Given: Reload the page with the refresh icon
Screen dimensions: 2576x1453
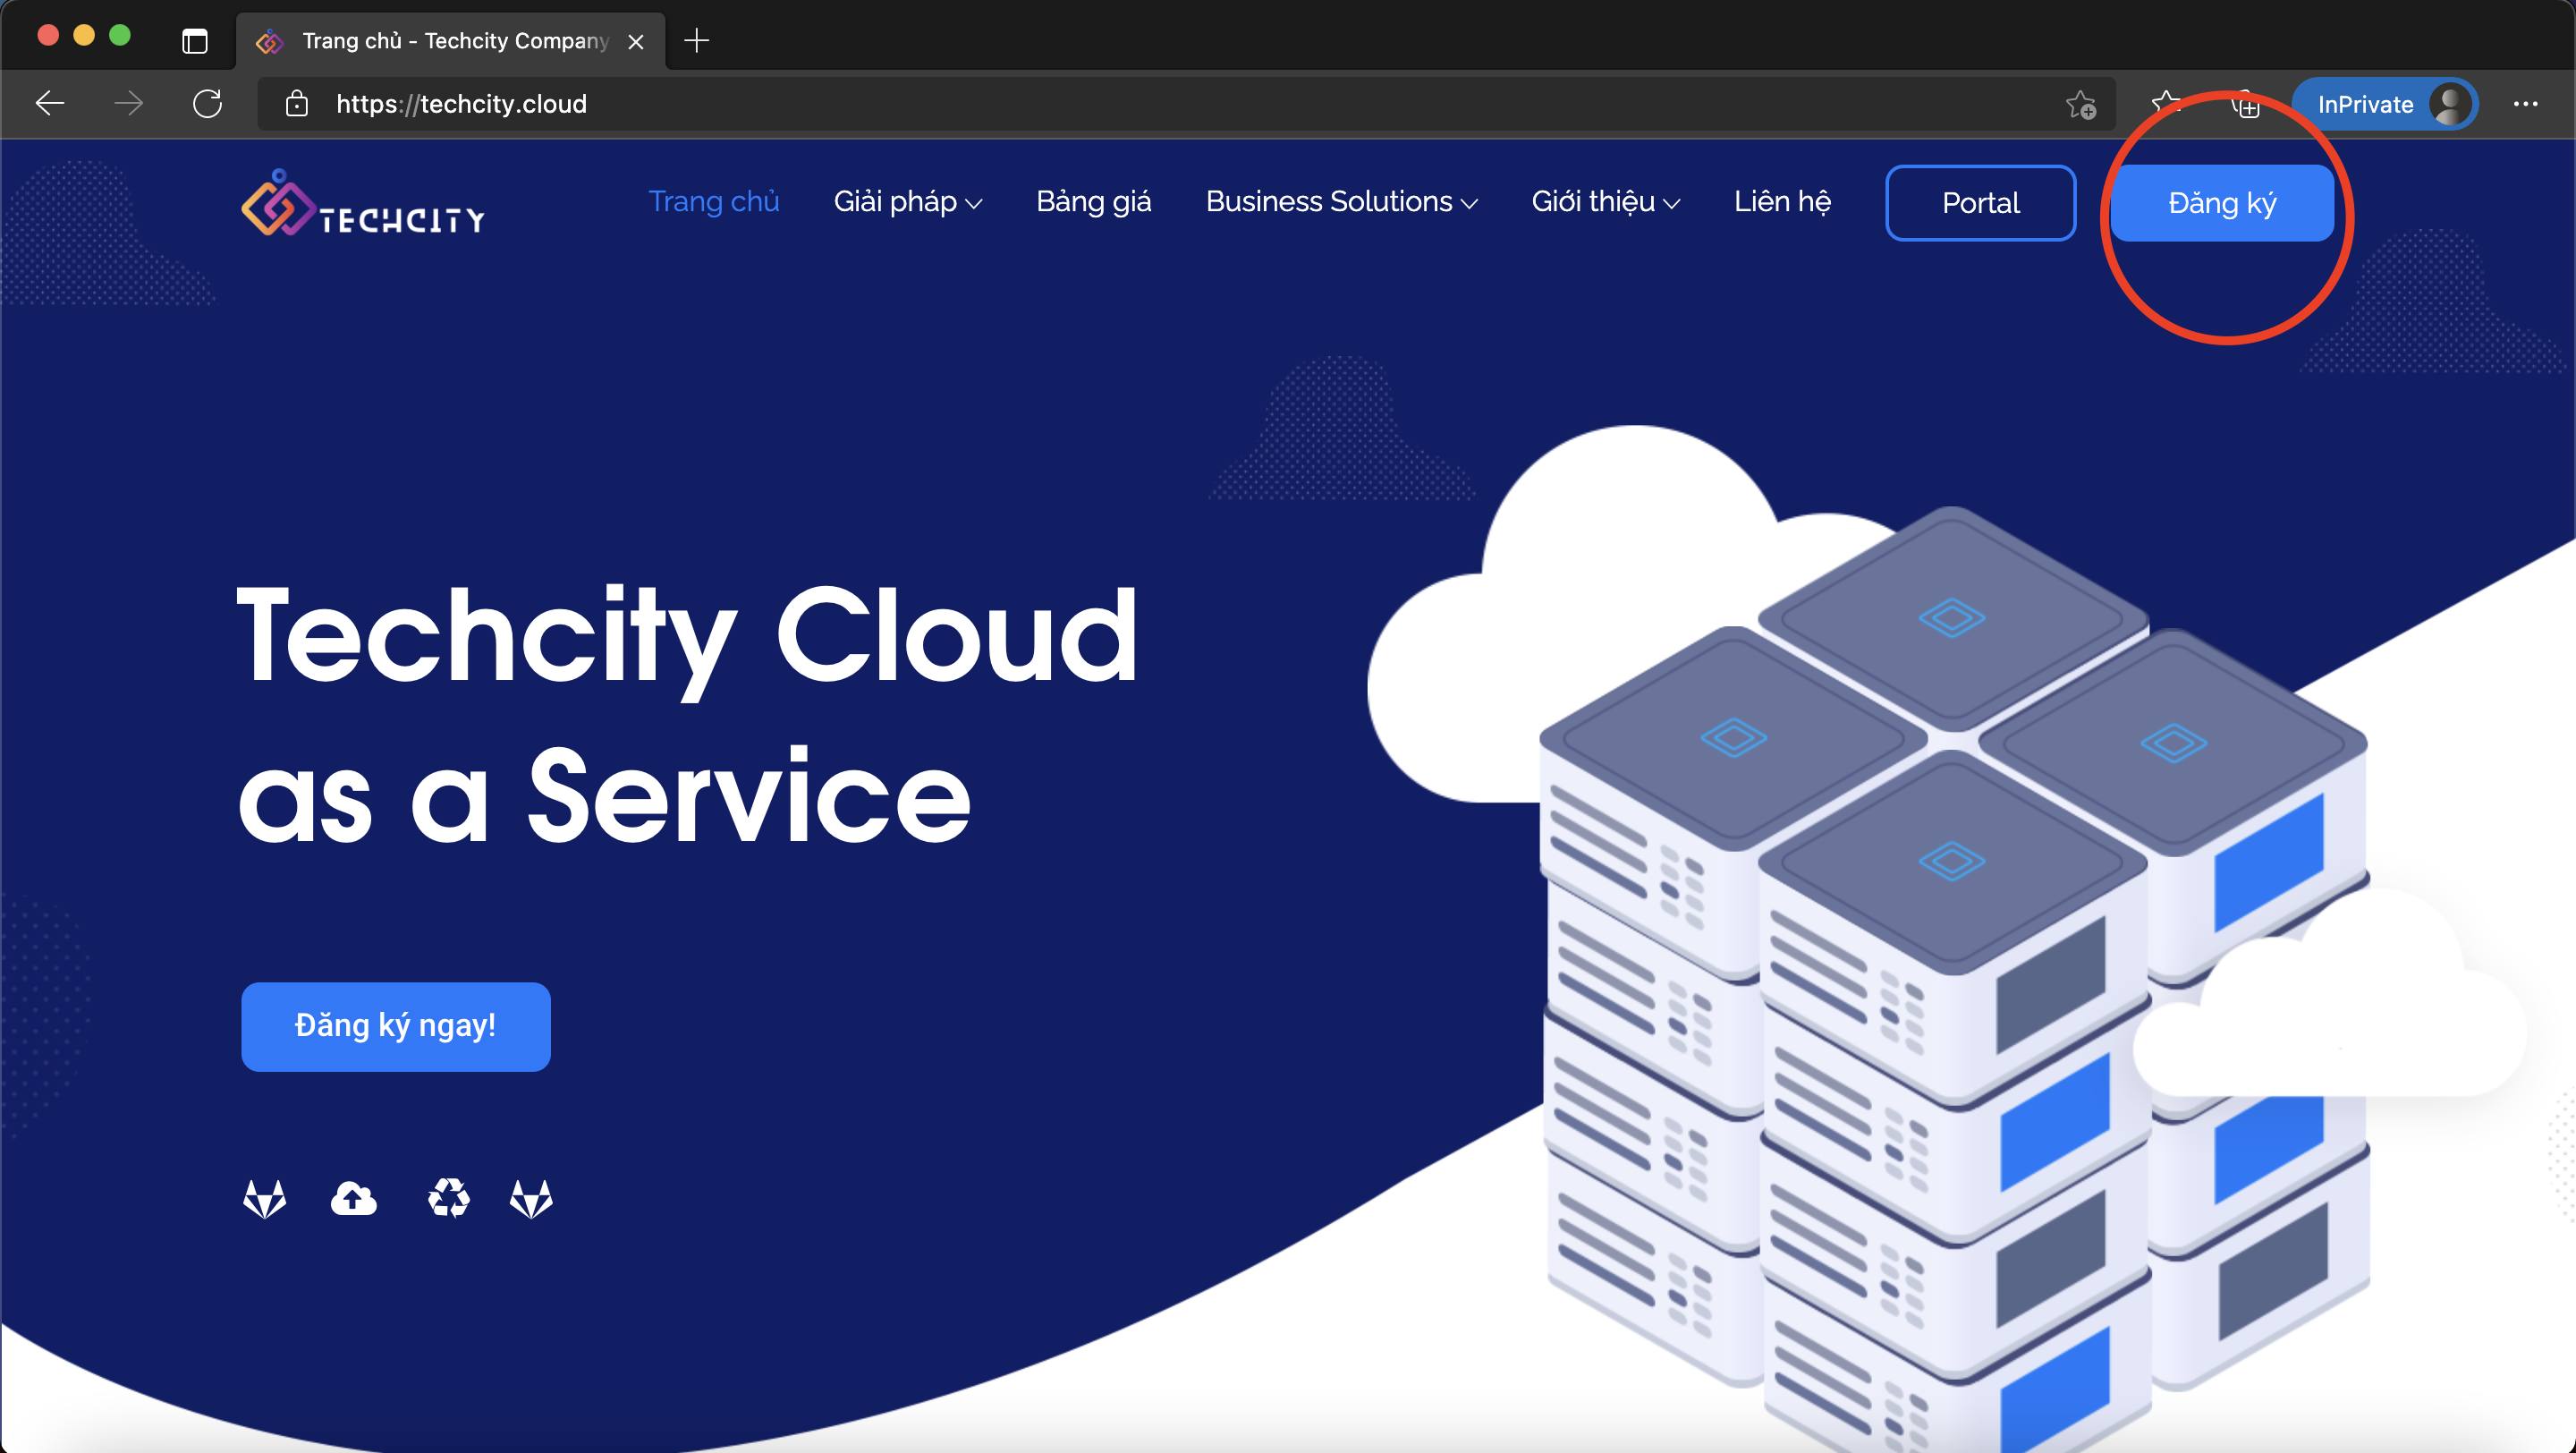Looking at the screenshot, I should pyautogui.click(x=208, y=103).
